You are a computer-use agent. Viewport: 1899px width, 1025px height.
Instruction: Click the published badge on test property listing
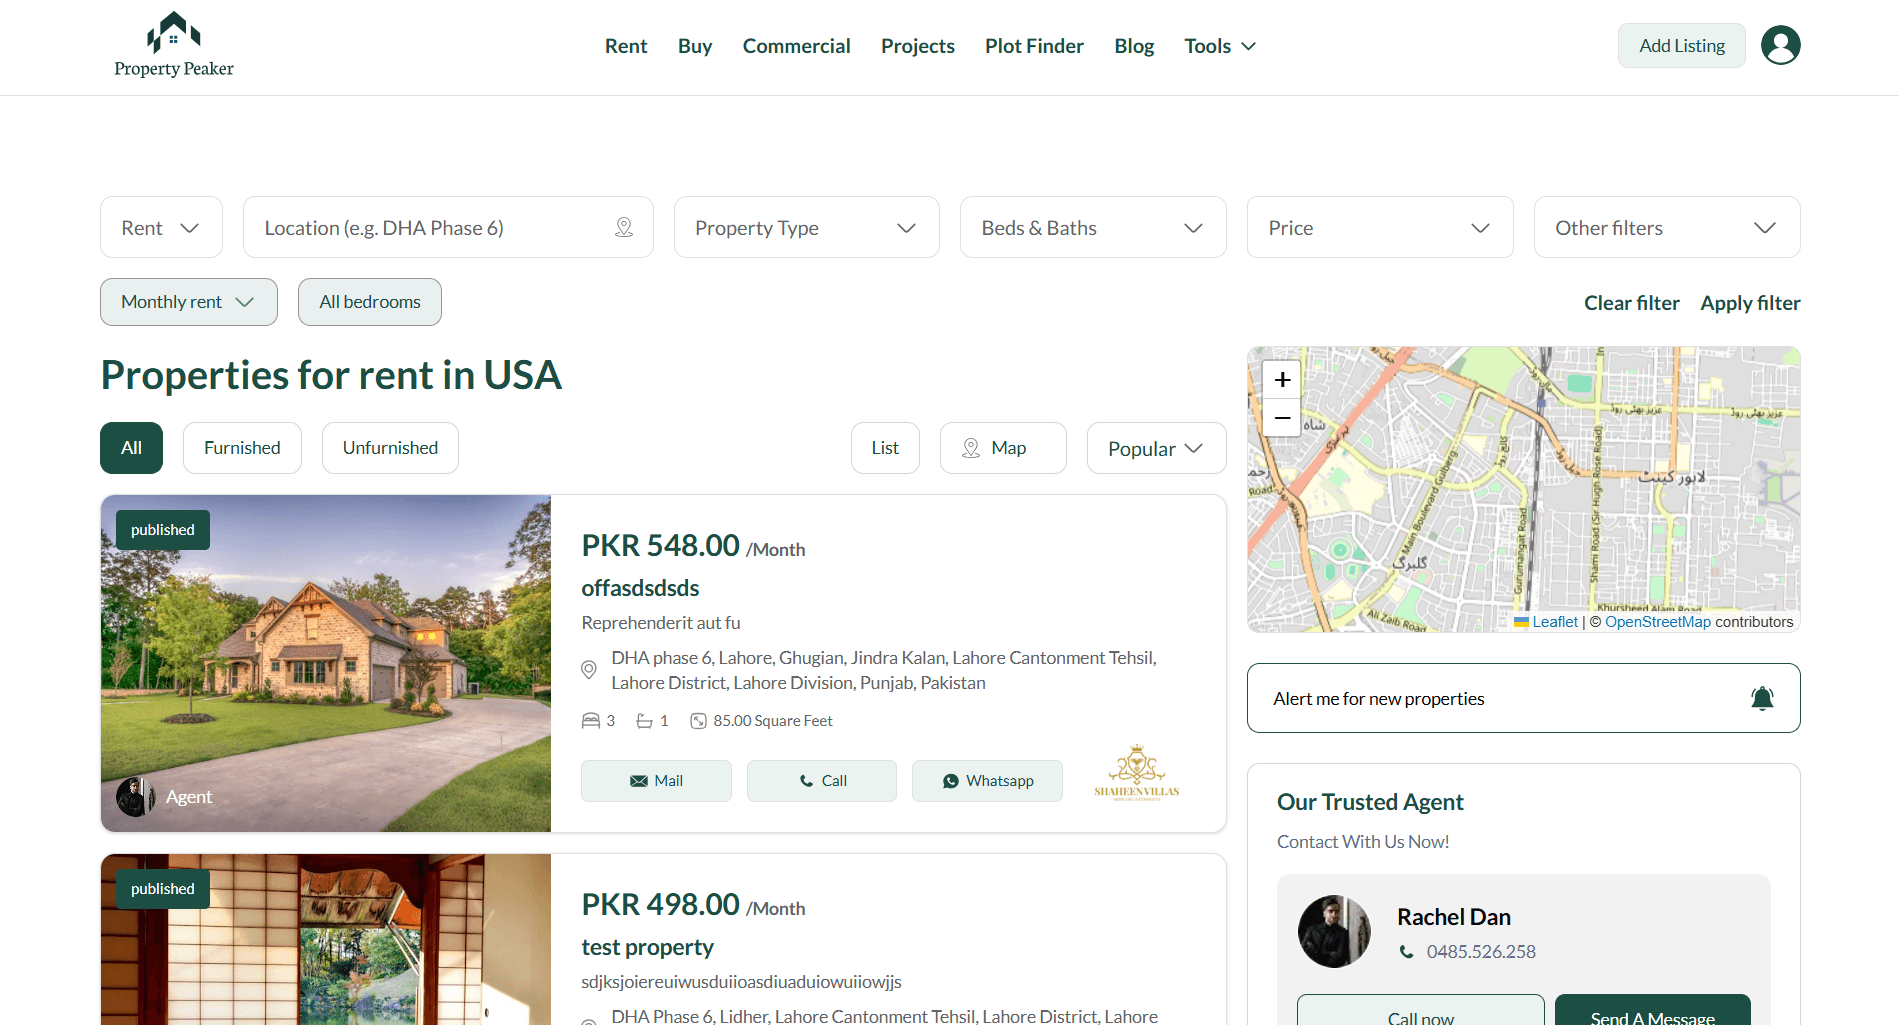pos(163,889)
